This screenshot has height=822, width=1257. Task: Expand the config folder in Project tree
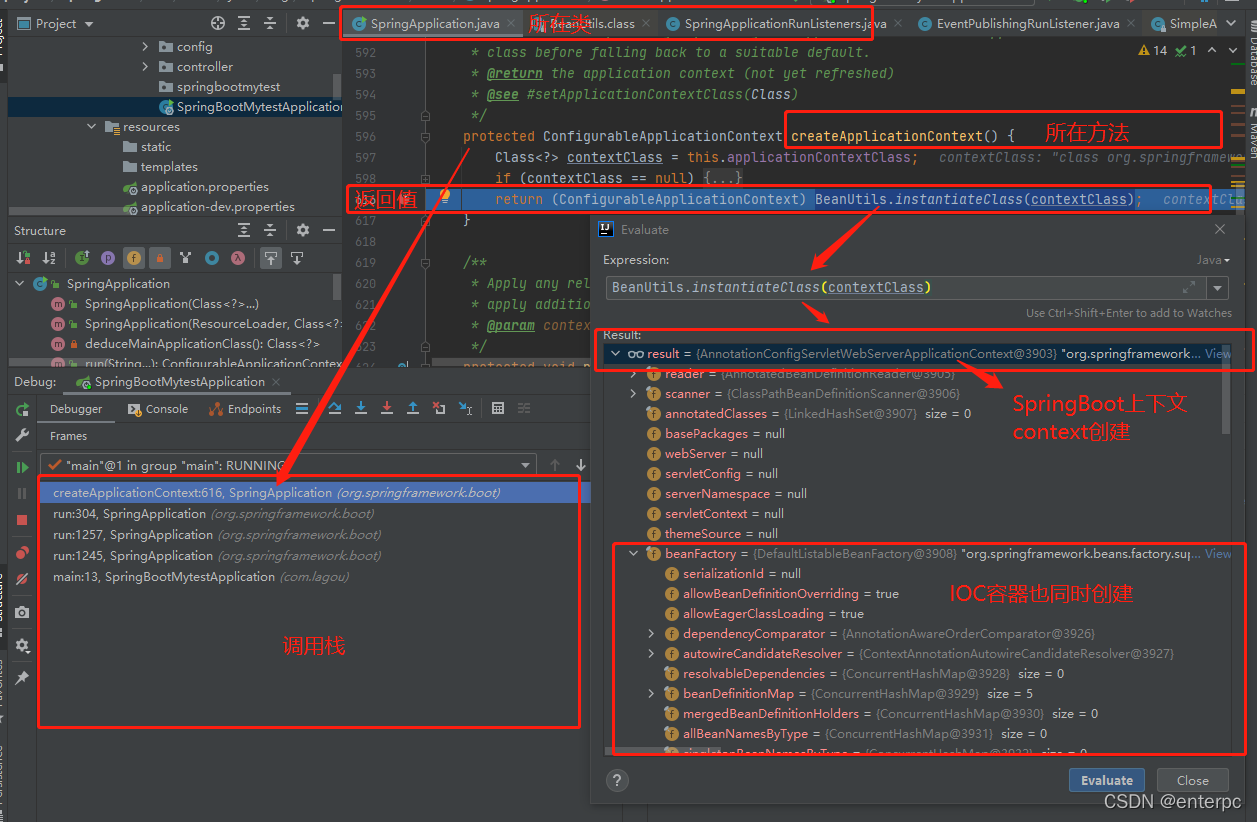point(145,47)
